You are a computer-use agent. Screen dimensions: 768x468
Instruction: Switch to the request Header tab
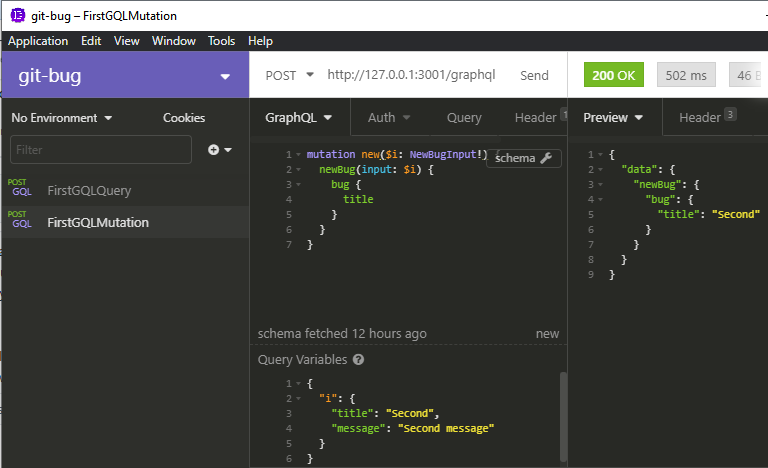click(x=535, y=118)
